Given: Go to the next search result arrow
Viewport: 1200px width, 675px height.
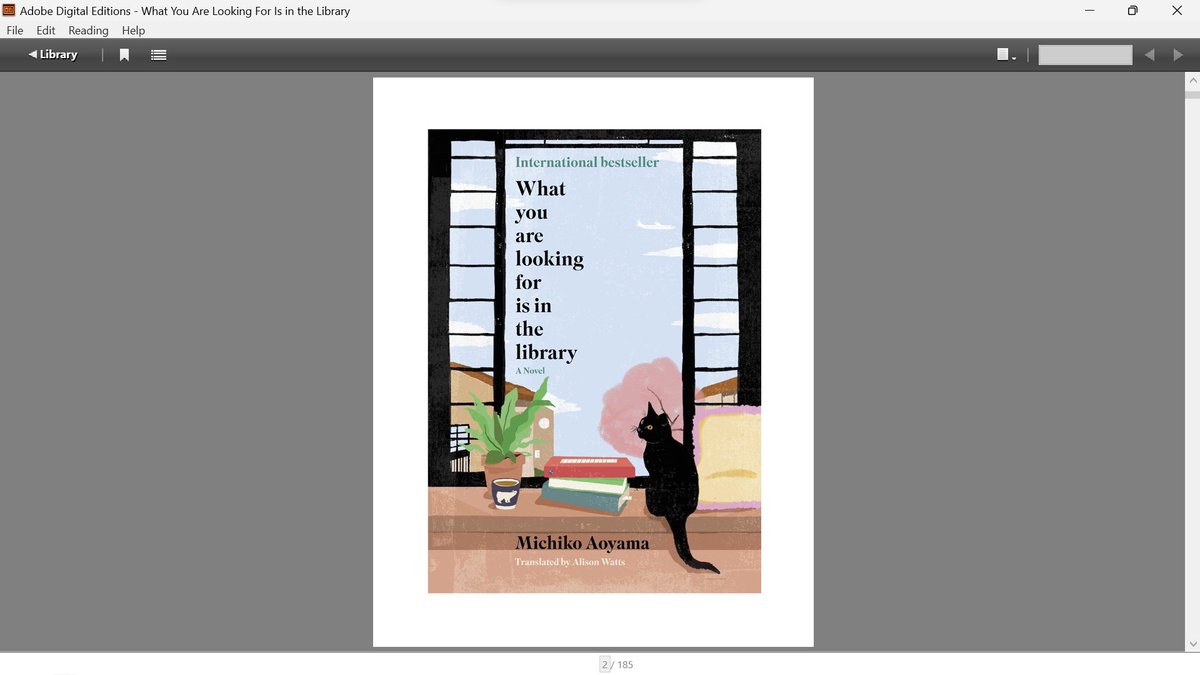Looking at the screenshot, I should [x=1177, y=55].
